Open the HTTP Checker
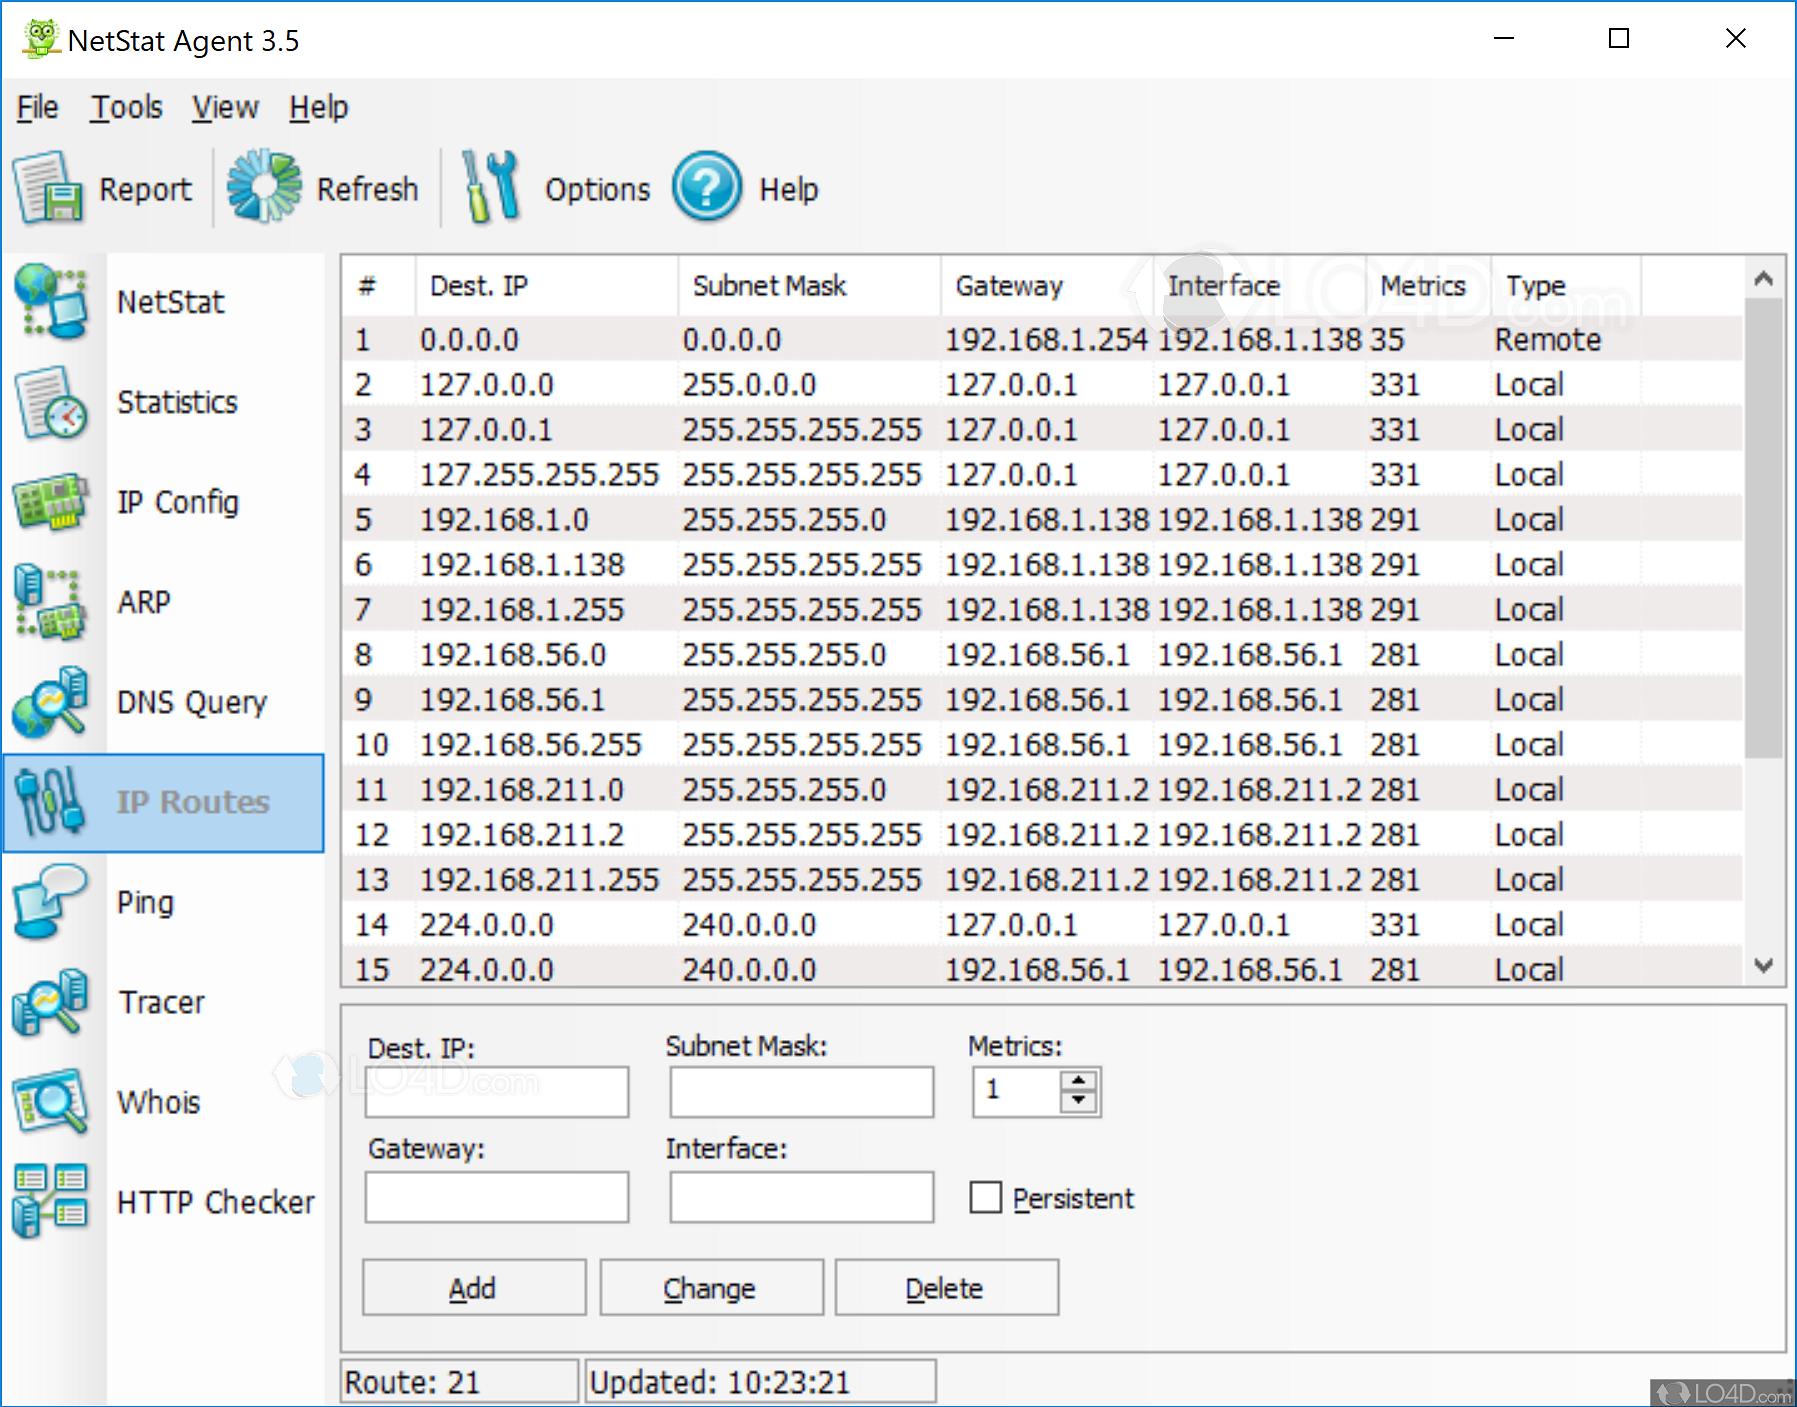 click(216, 1202)
